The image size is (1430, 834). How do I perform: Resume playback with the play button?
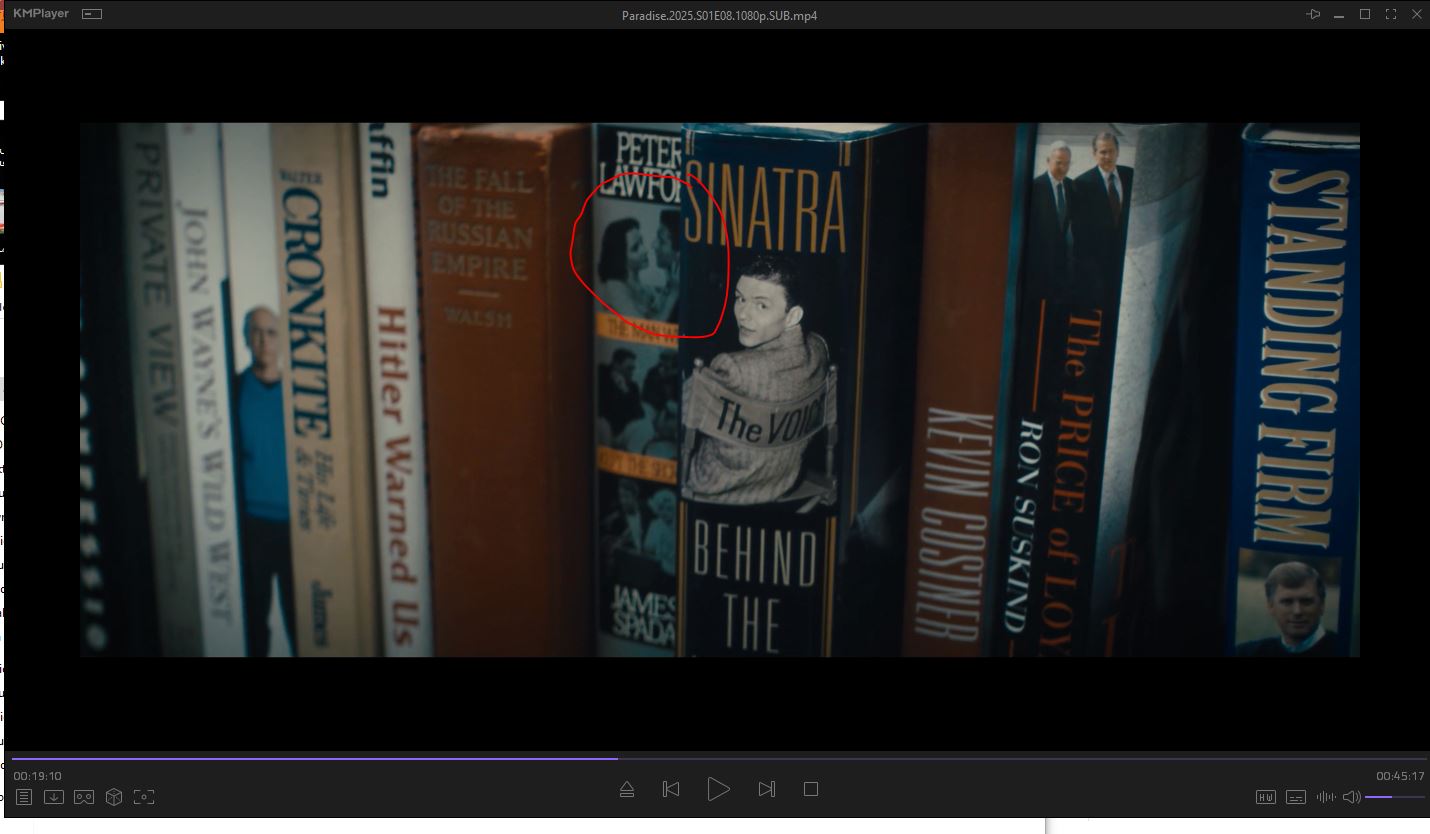(x=718, y=789)
